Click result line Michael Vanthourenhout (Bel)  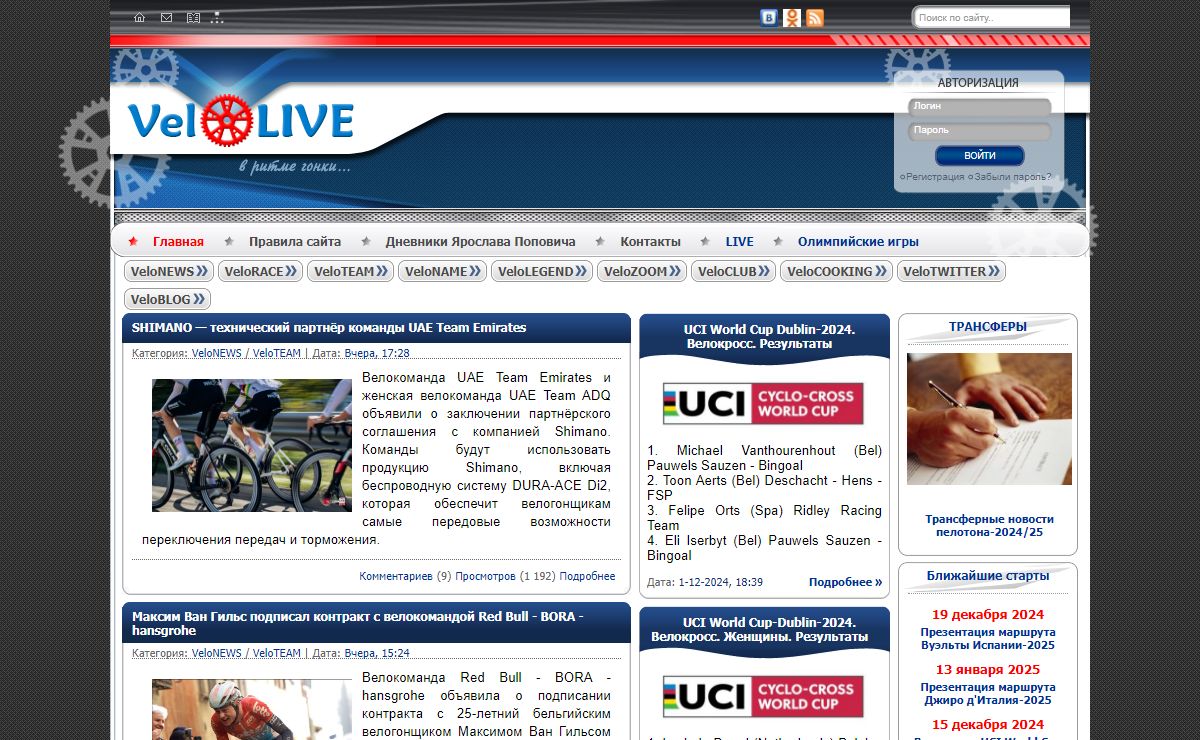tap(764, 458)
